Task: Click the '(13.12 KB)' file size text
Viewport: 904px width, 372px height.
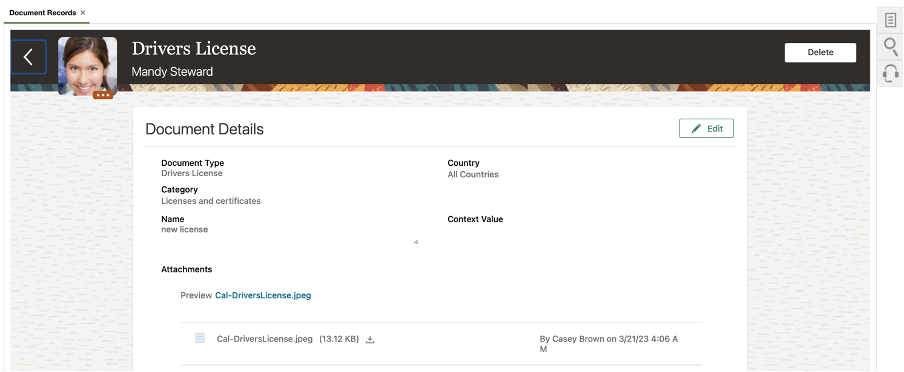Action: click(x=339, y=339)
